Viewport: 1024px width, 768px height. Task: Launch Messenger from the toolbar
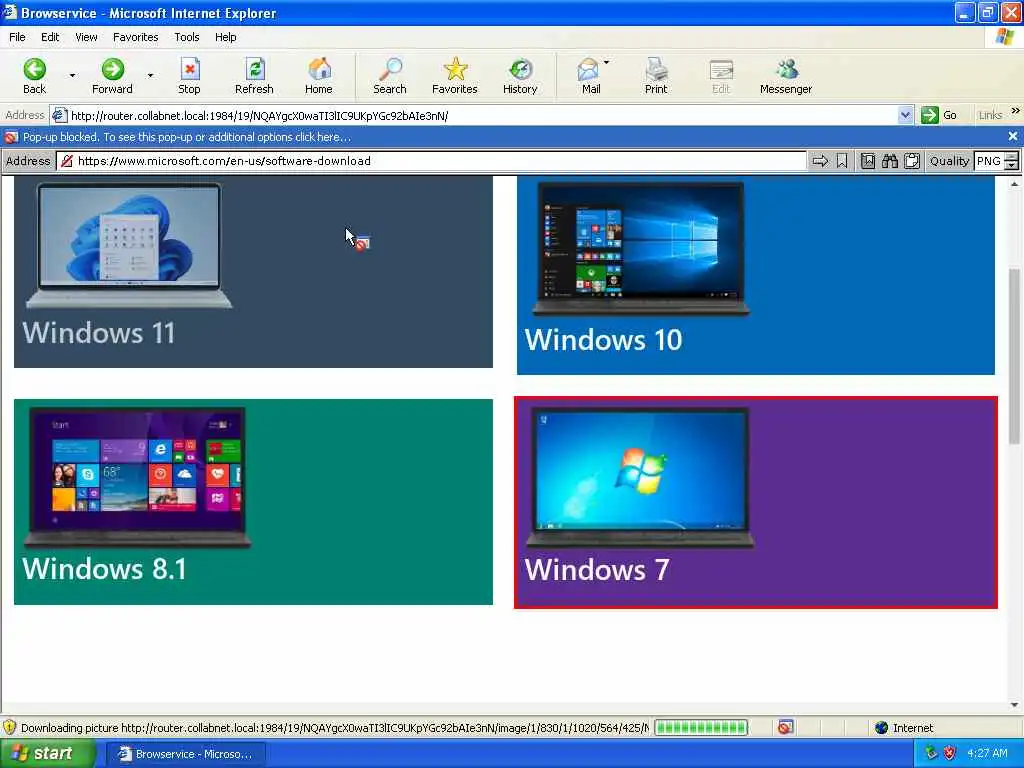786,76
